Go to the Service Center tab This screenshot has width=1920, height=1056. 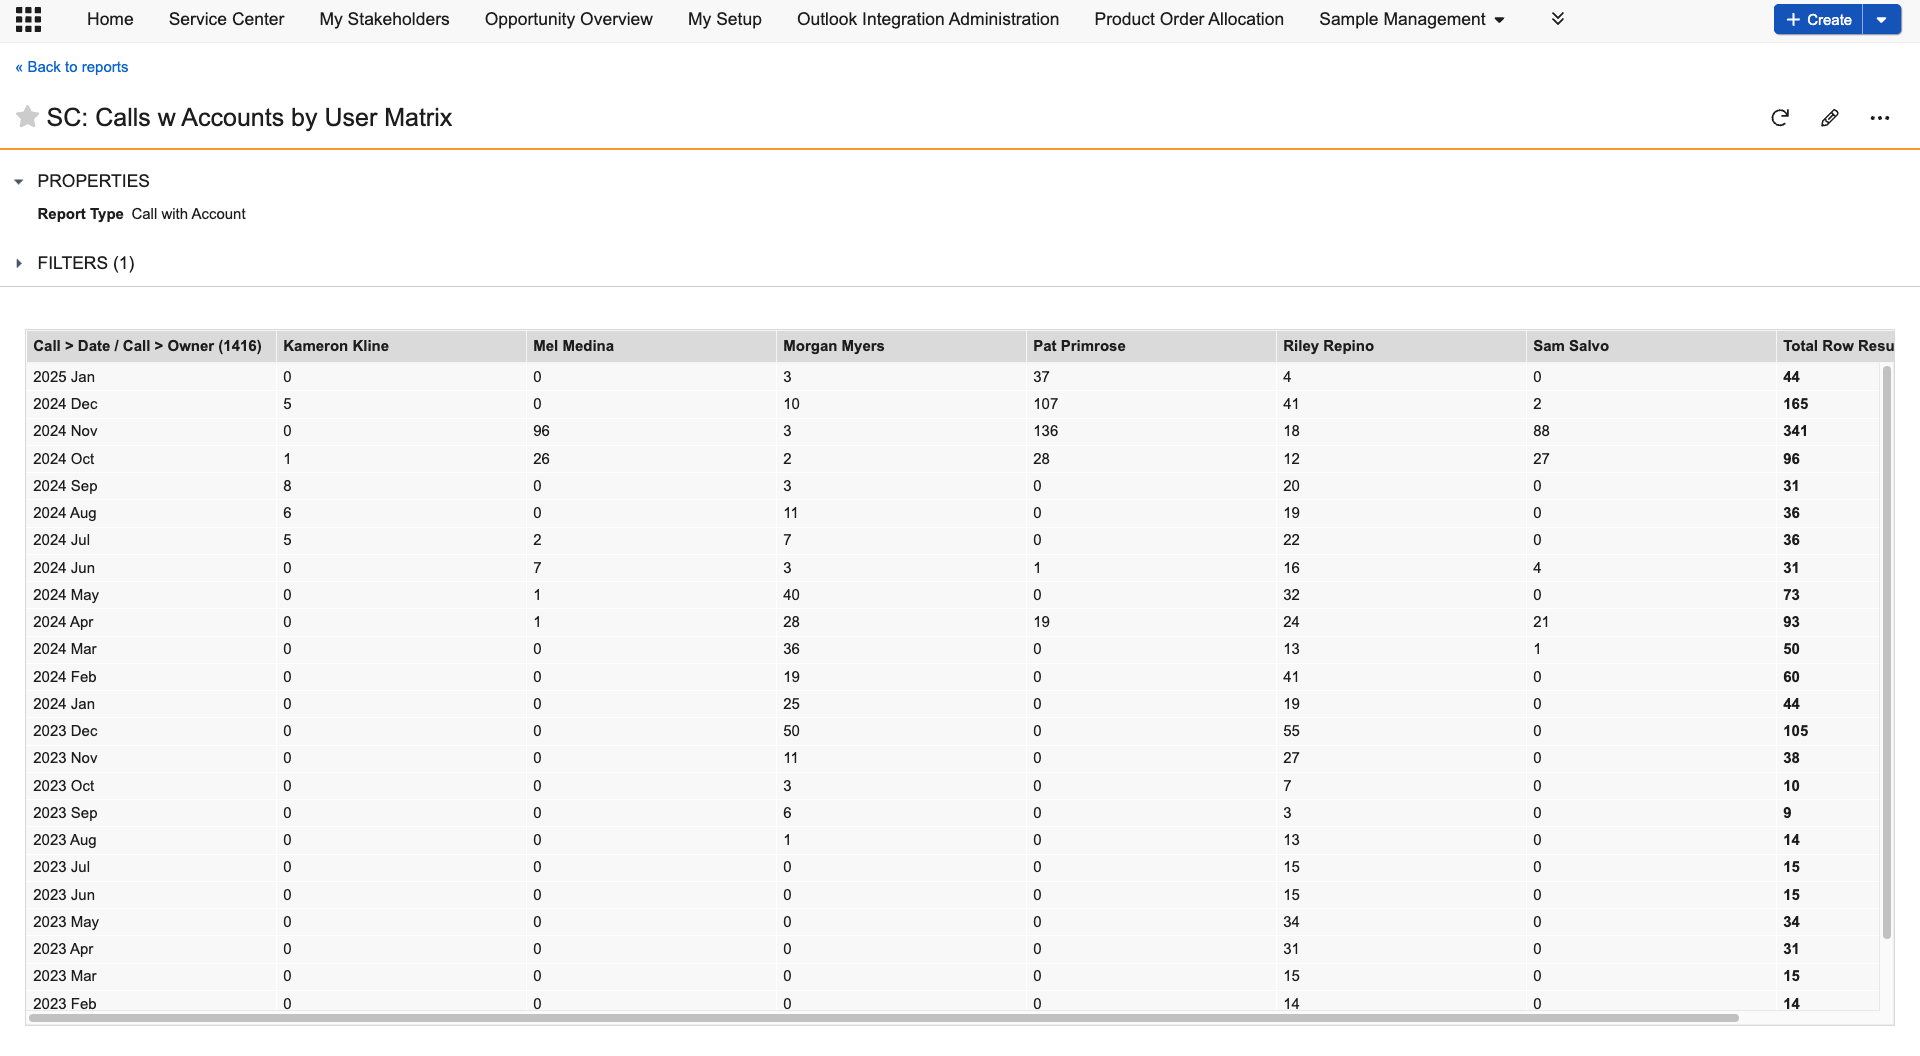(x=226, y=19)
